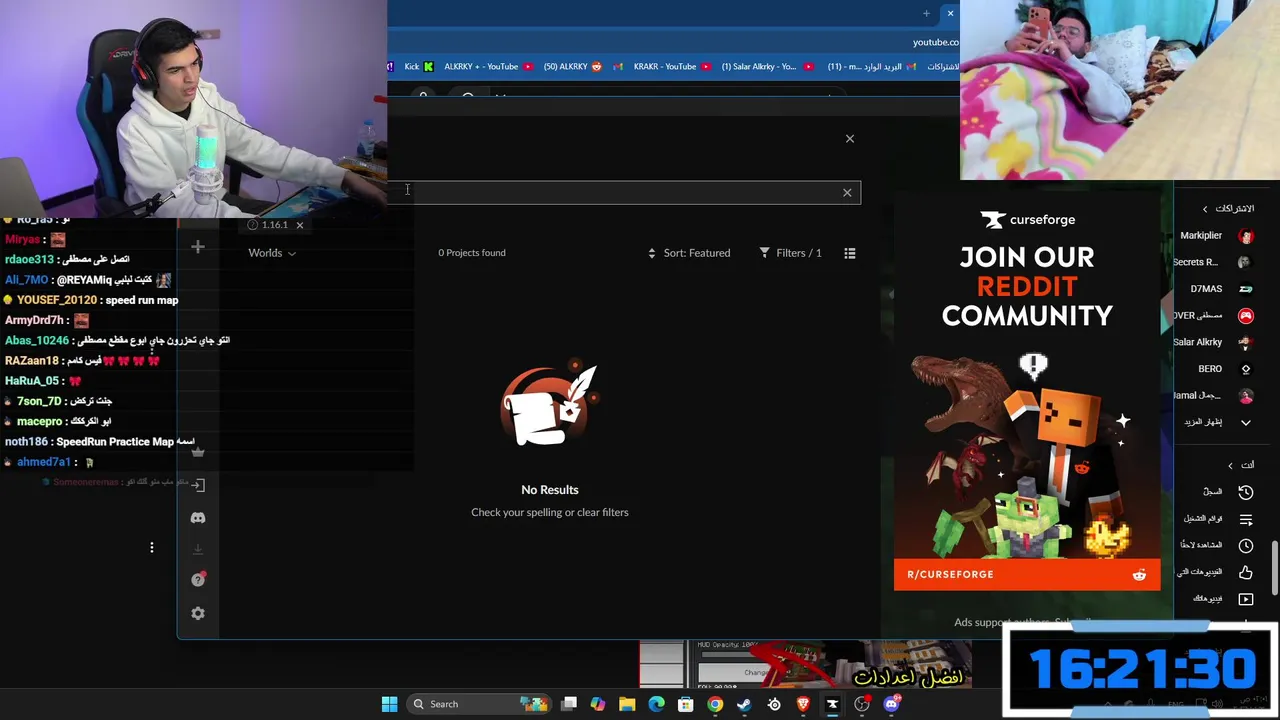Open Markiplier channel in subscriptions
Viewport: 1280px width, 720px height.
click(1216, 236)
